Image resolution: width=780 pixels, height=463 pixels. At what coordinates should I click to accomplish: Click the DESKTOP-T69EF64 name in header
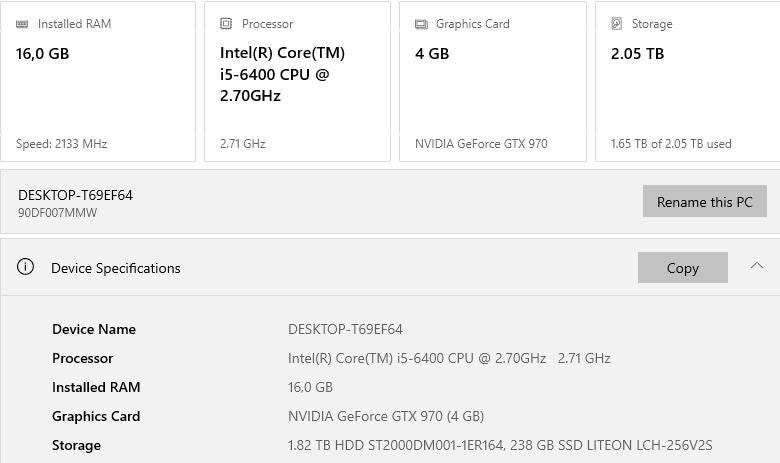(75, 195)
